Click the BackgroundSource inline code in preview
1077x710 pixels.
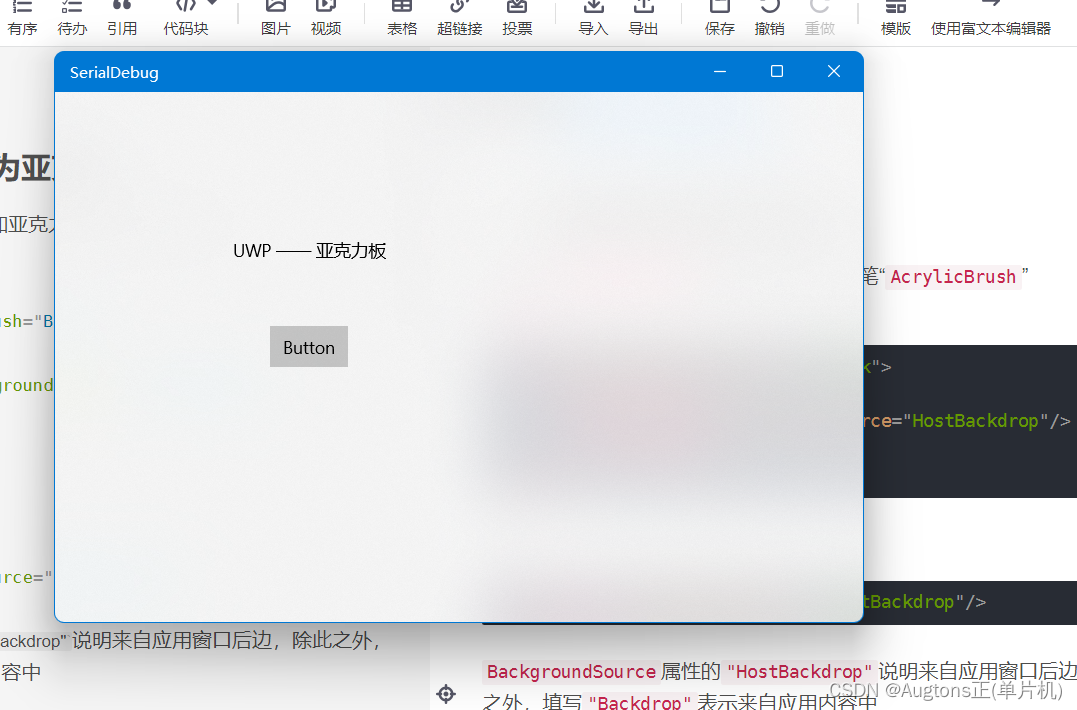[571, 672]
